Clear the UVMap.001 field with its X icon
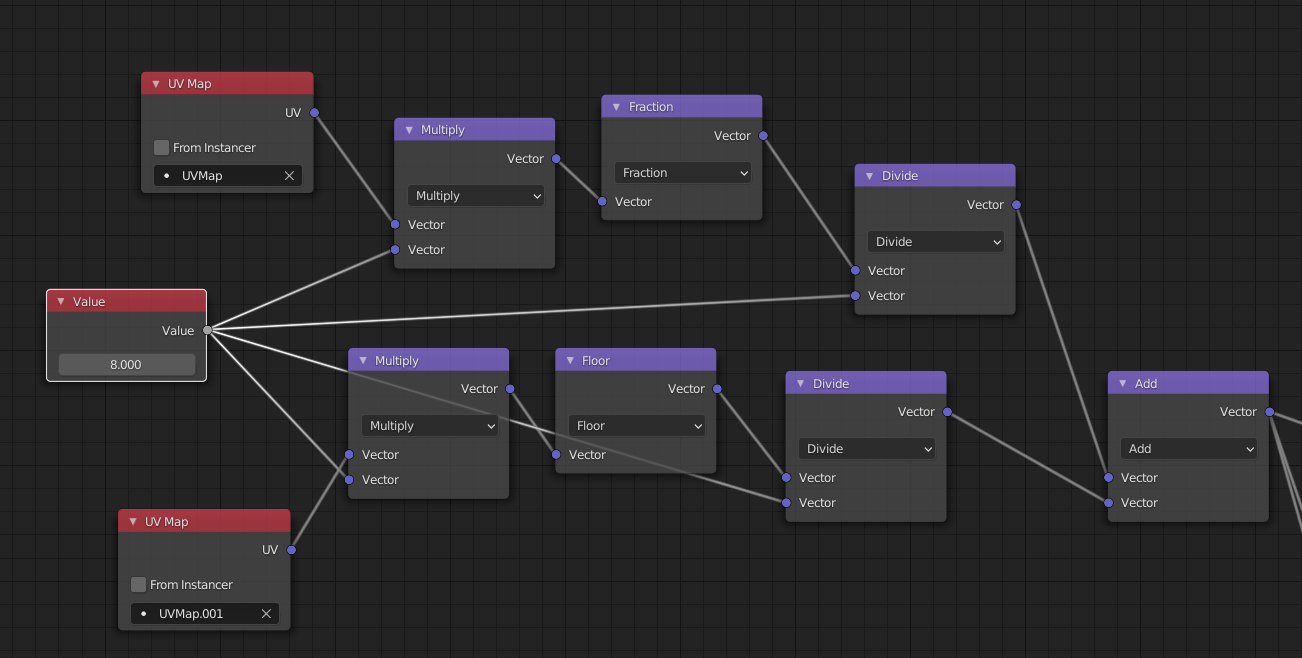Viewport: 1302px width, 658px height. (x=266, y=614)
